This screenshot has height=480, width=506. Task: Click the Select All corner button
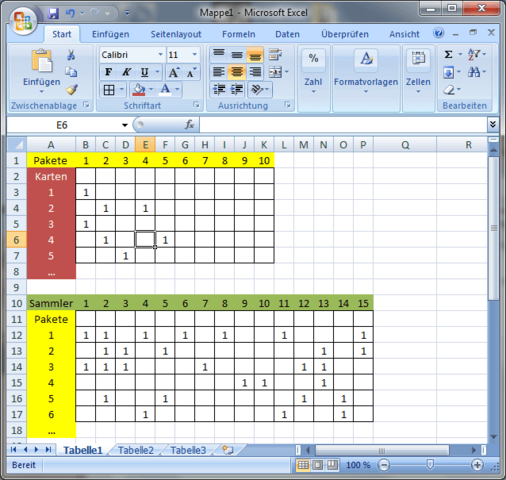tap(17, 145)
